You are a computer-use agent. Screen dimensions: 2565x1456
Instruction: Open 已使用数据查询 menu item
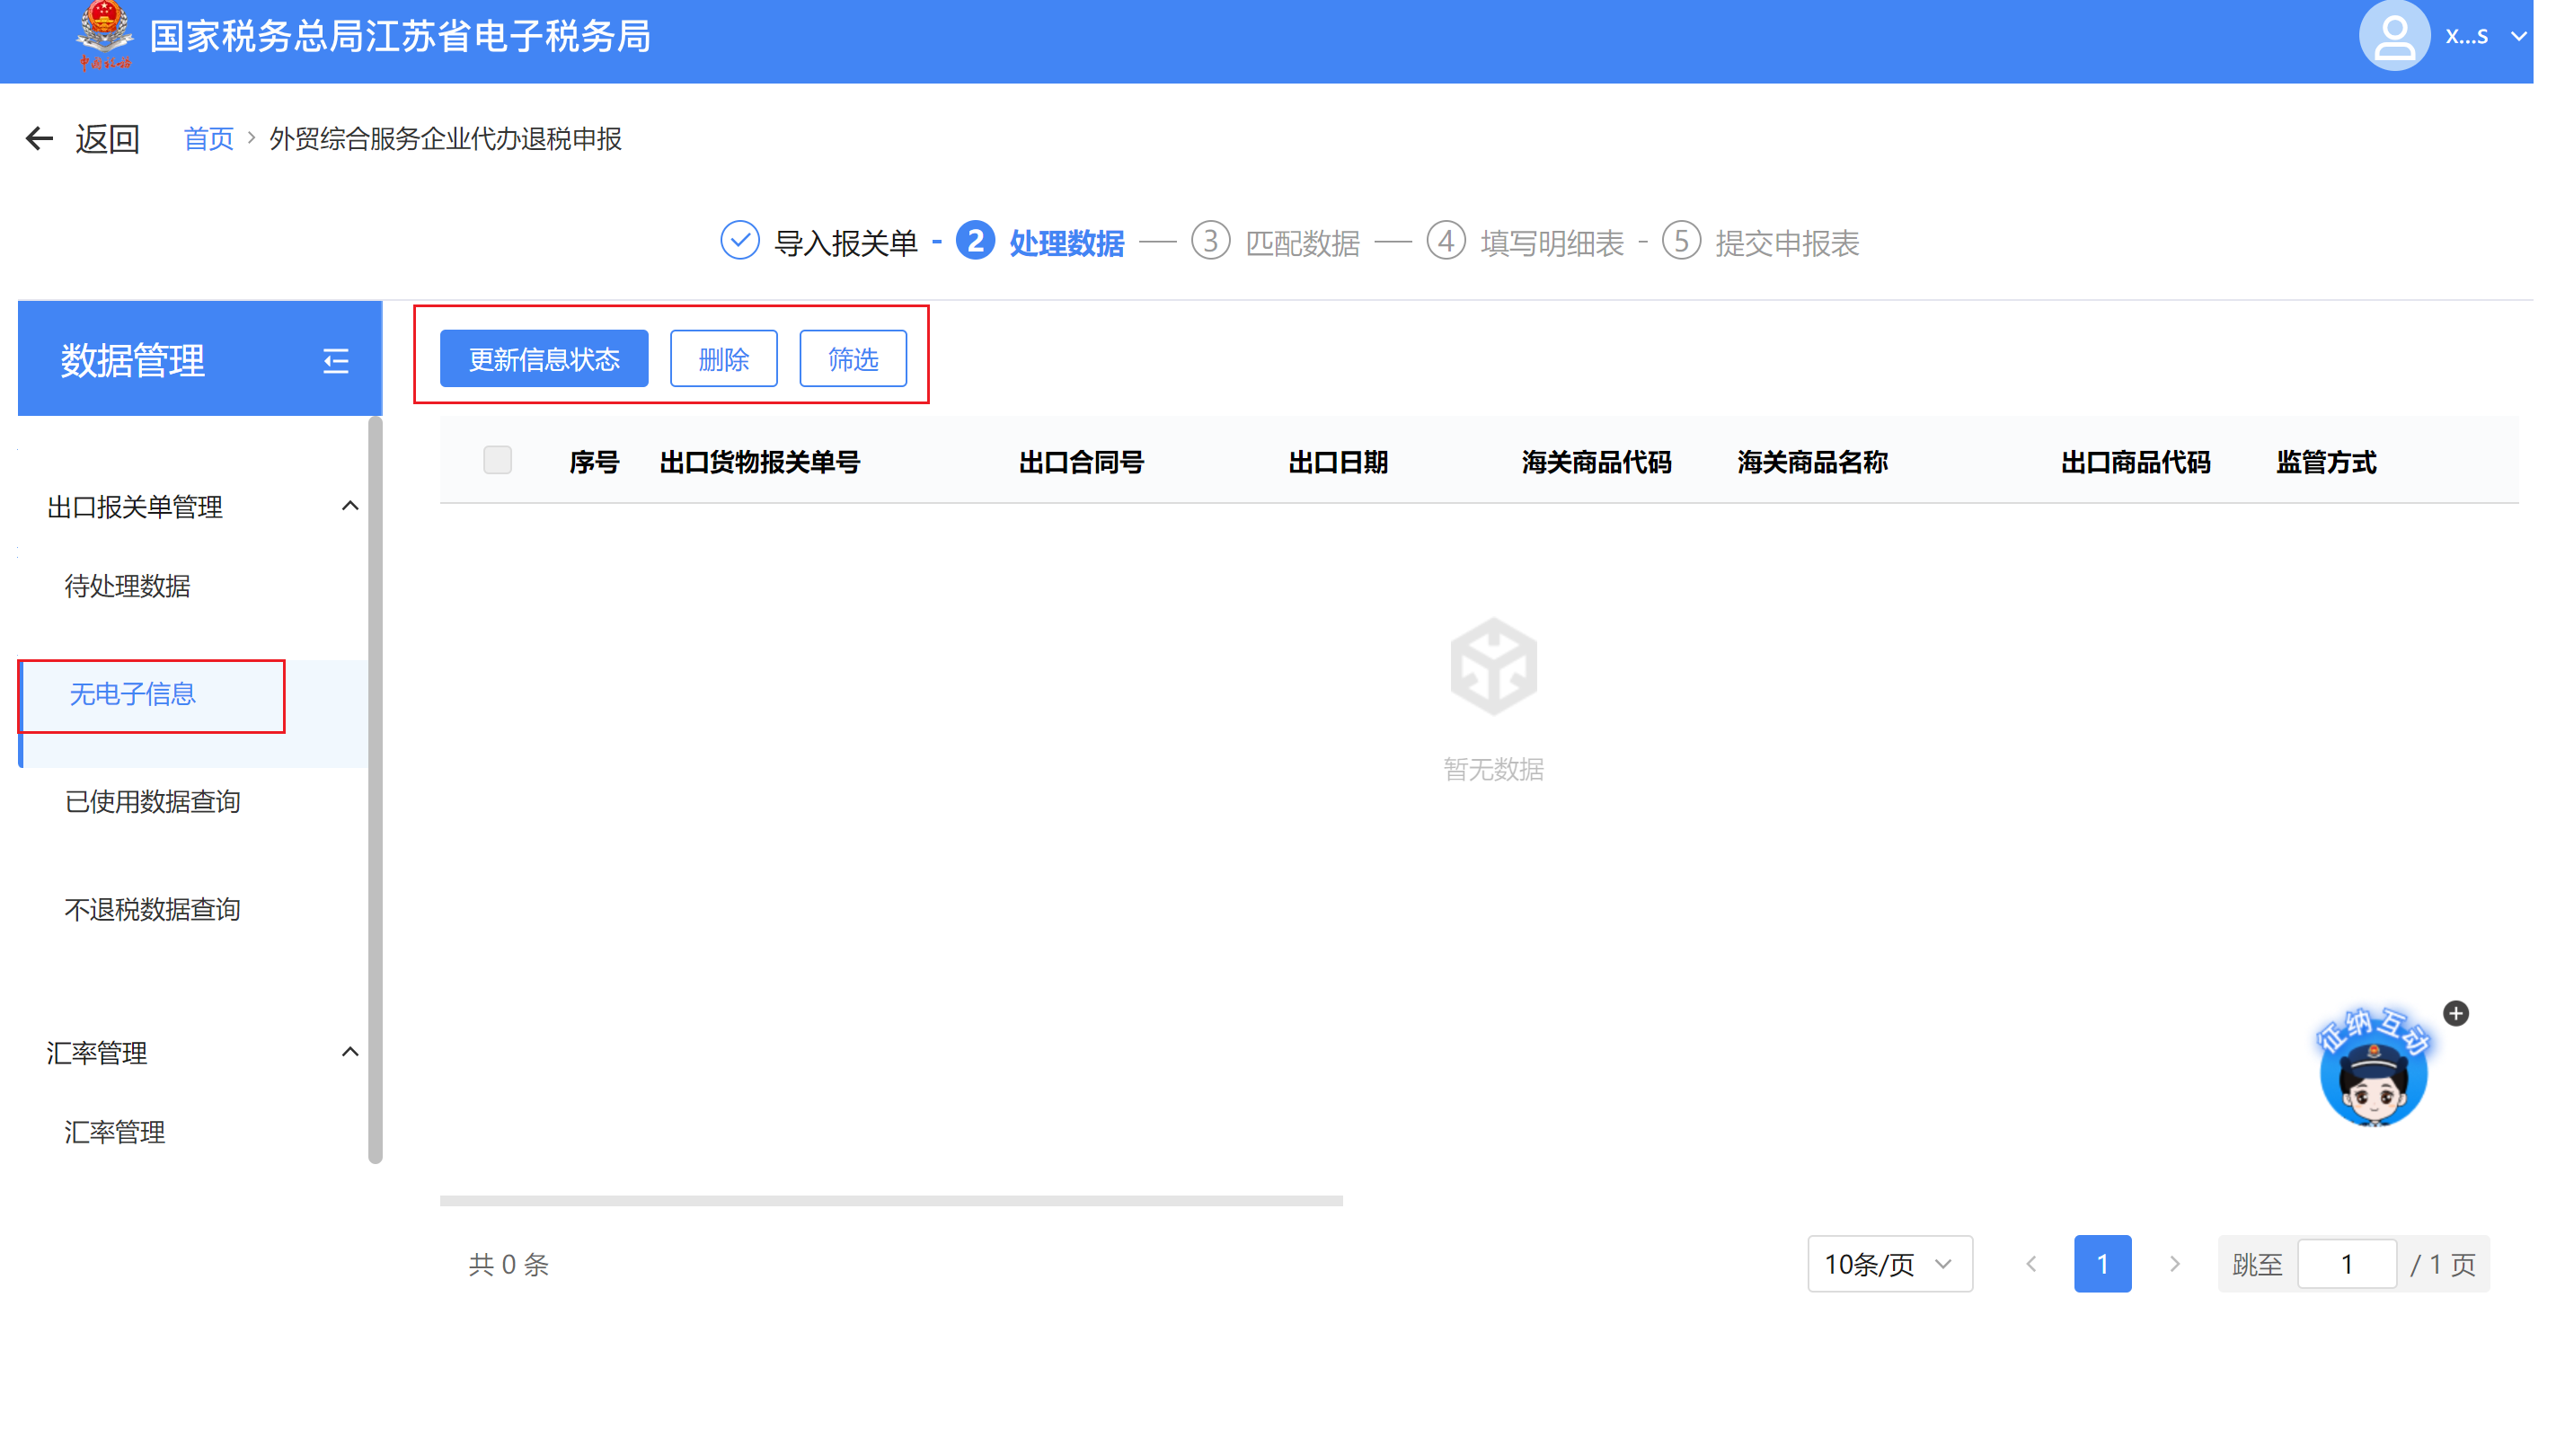[152, 802]
